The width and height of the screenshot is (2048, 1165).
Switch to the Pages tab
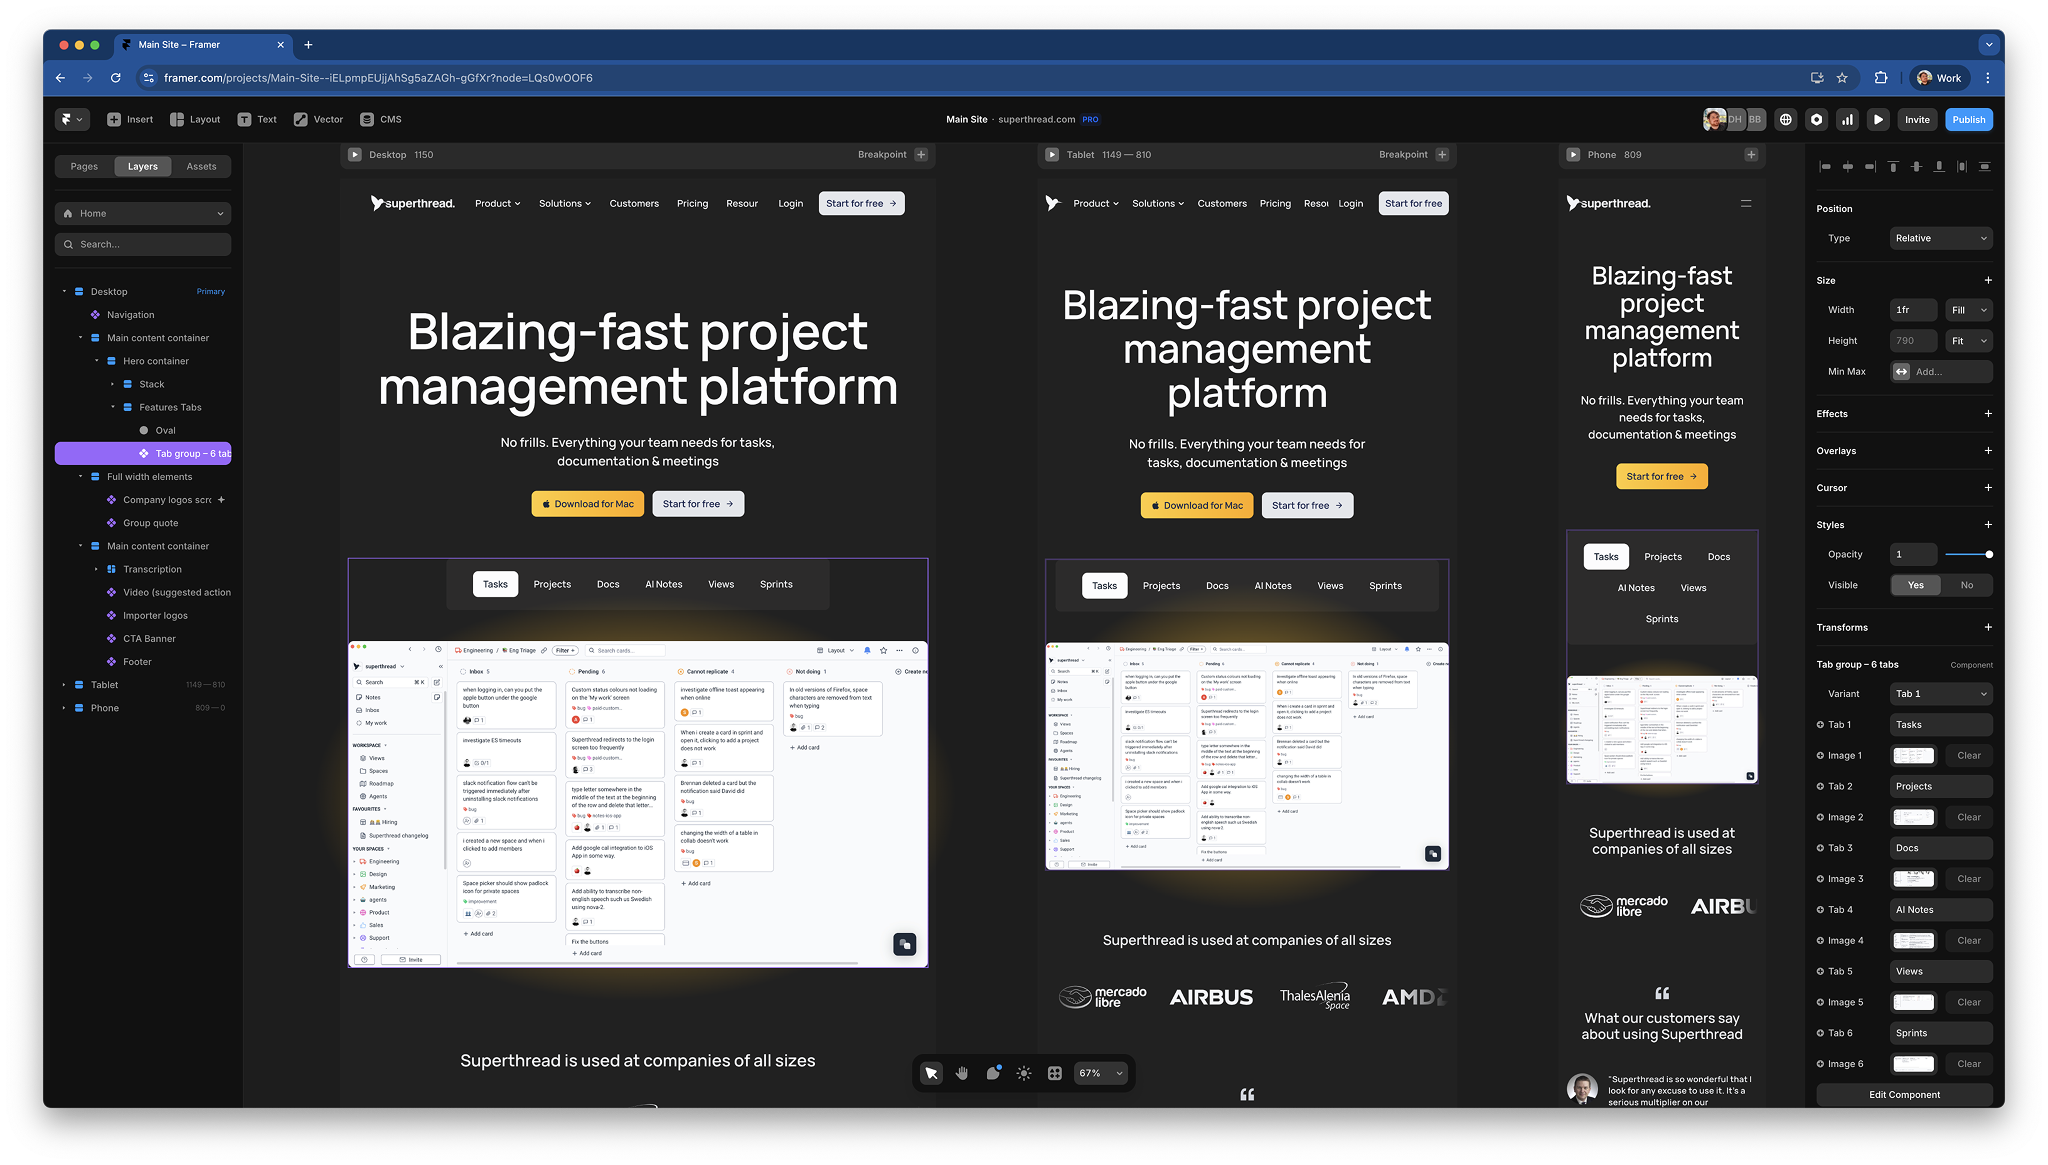(84, 166)
